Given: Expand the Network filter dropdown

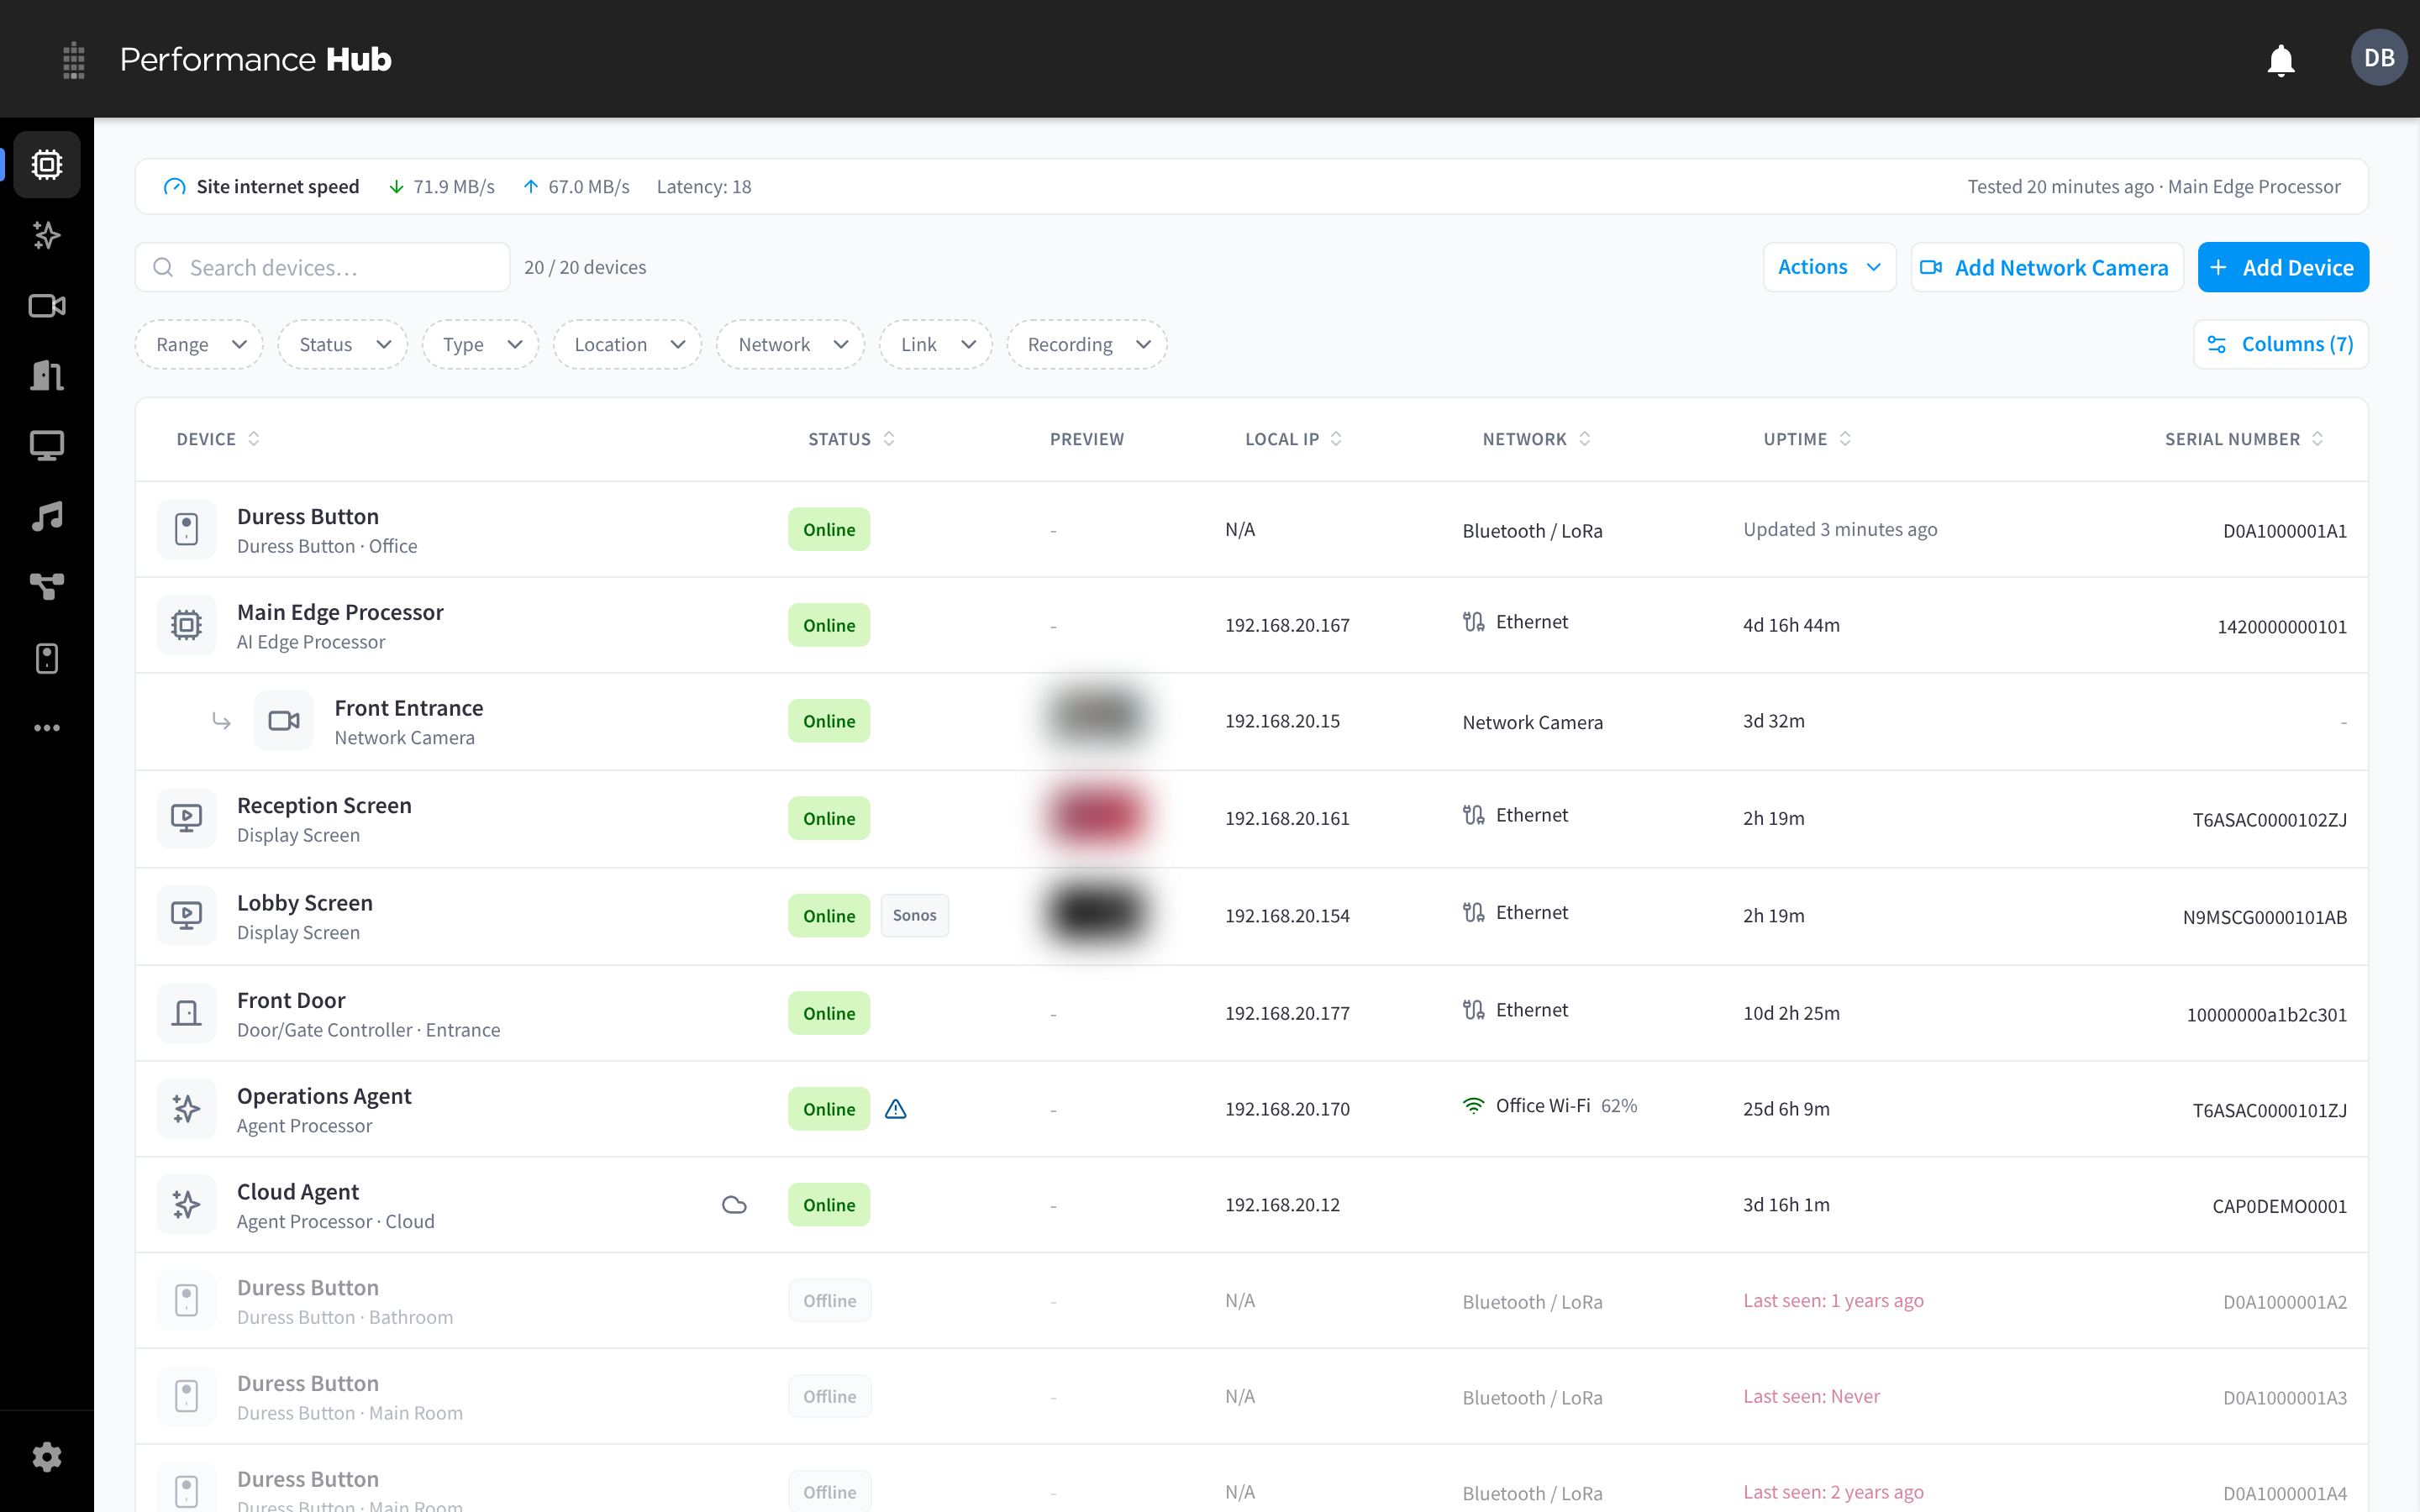Looking at the screenshot, I should click(x=791, y=345).
